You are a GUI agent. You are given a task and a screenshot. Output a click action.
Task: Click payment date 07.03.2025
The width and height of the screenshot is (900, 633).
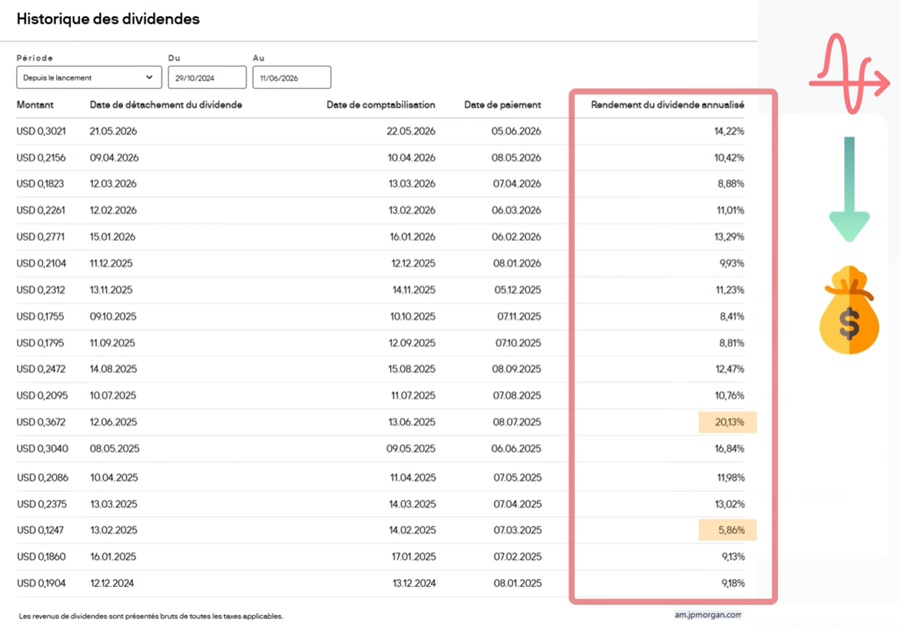click(518, 530)
